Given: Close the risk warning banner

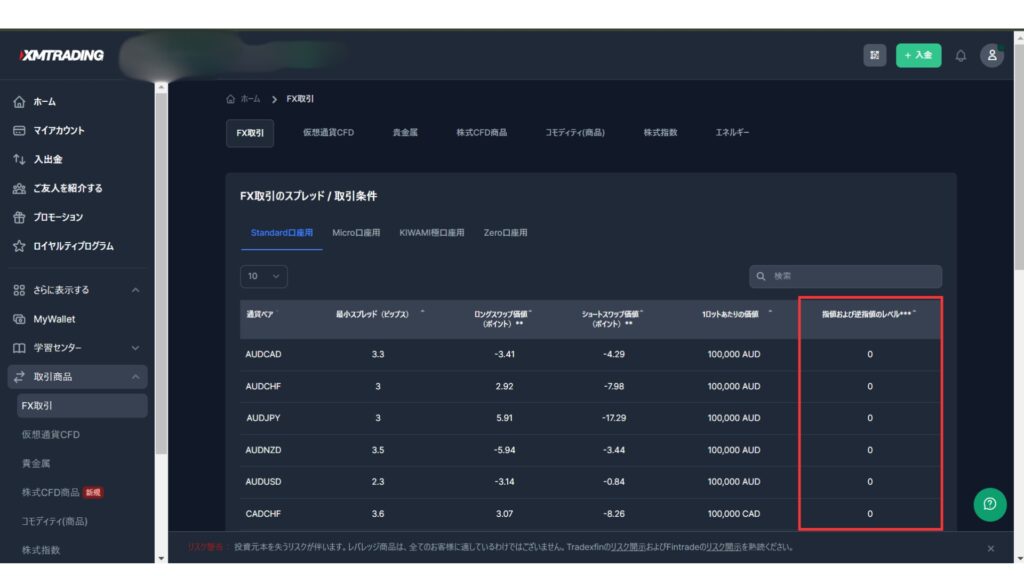Looking at the screenshot, I should 991,548.
